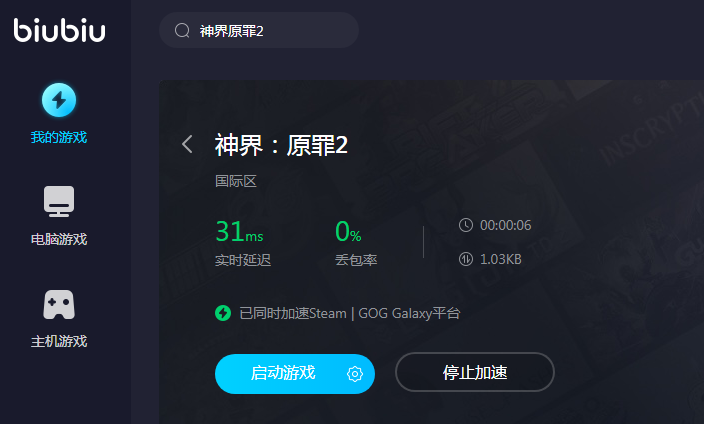Click the search magnifier icon
The width and height of the screenshot is (704, 424).
tap(182, 31)
